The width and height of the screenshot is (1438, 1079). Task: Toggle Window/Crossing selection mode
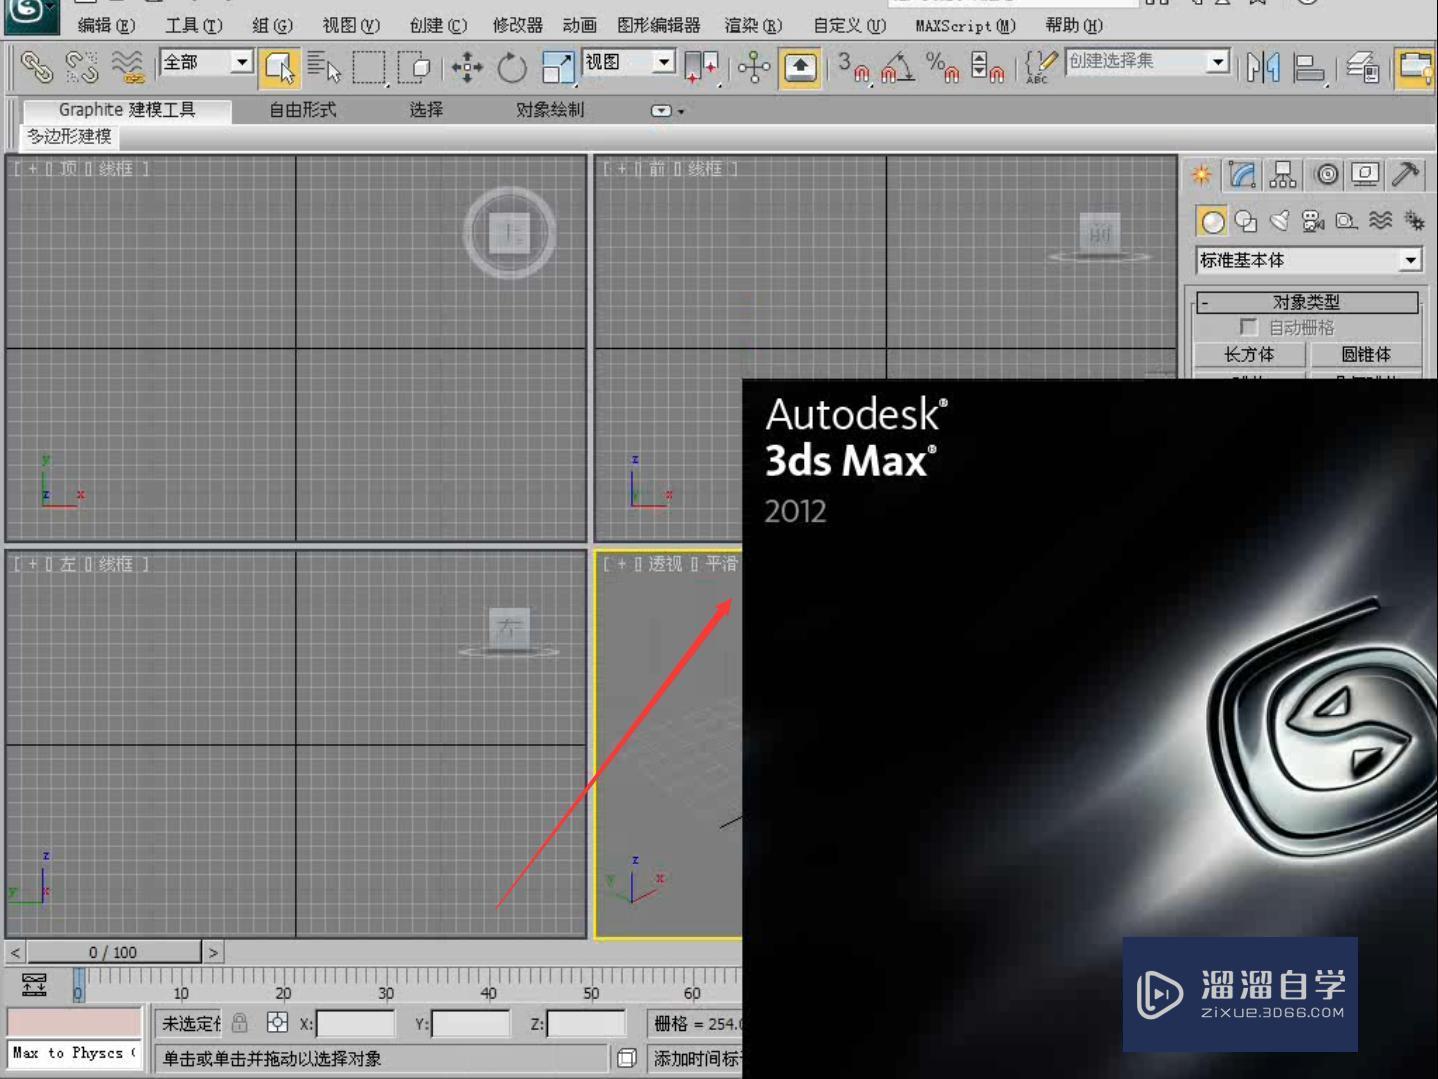point(414,67)
